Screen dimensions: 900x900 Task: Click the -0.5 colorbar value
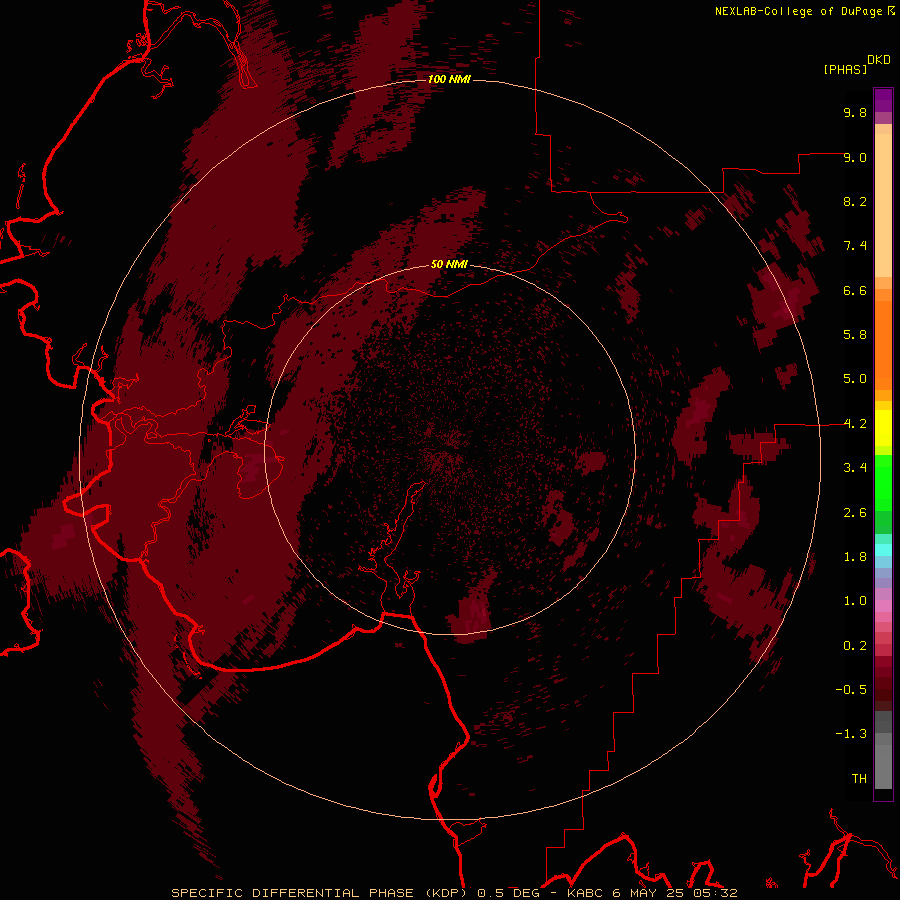[851, 690]
